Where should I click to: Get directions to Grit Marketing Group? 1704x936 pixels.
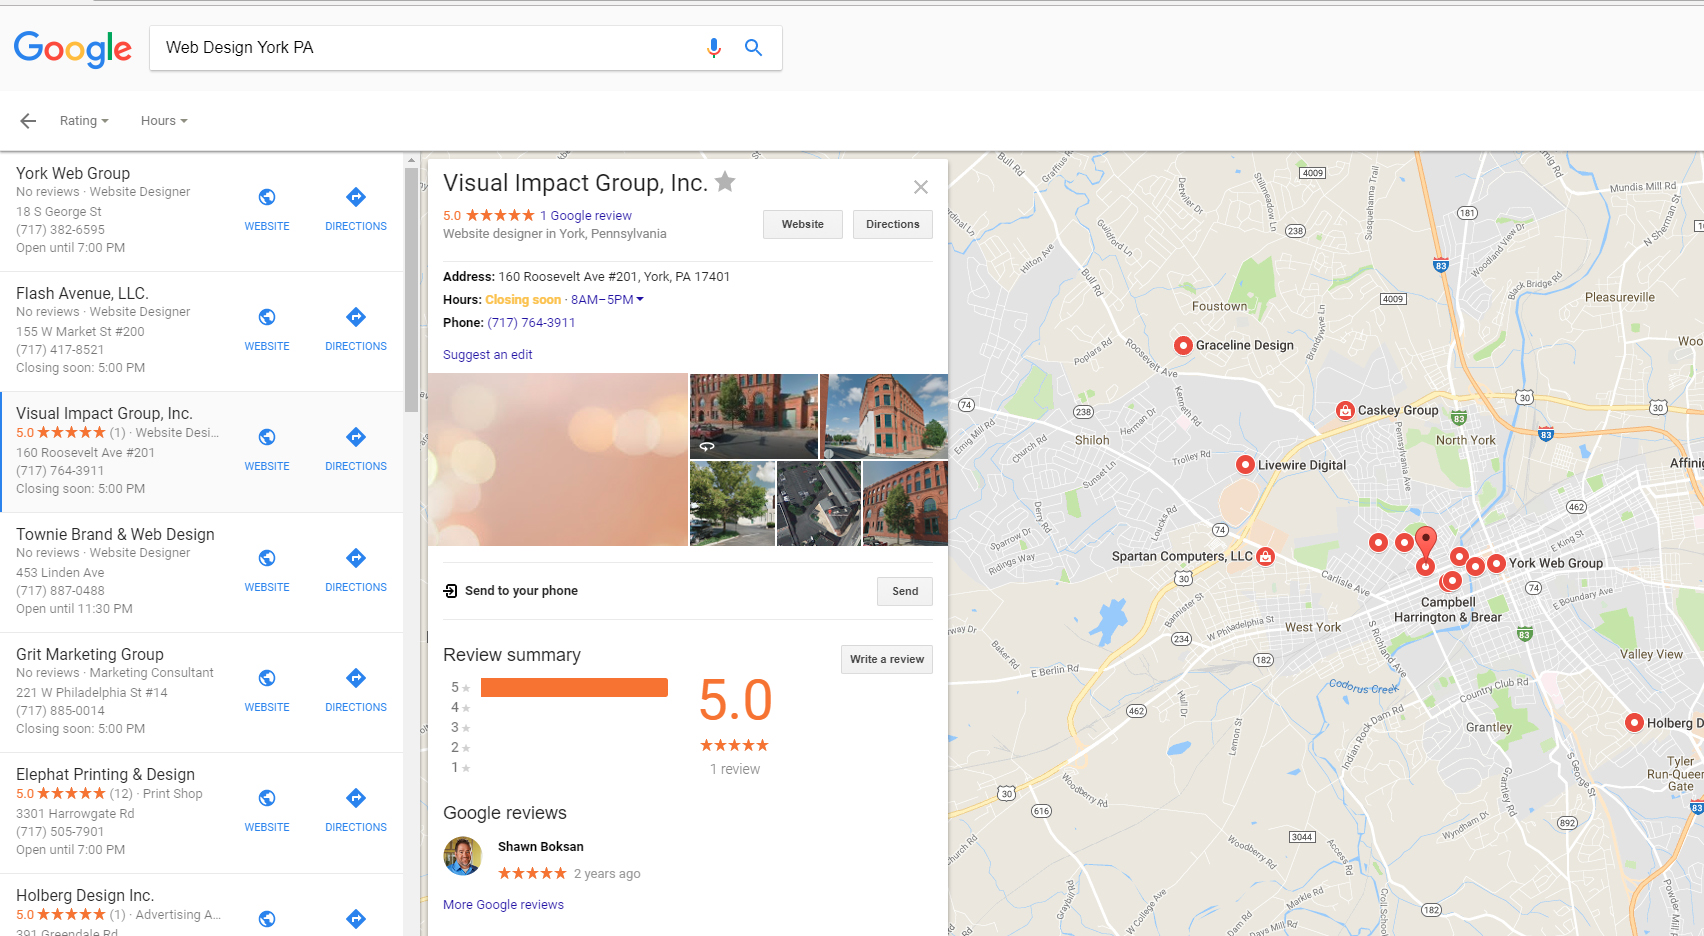pyautogui.click(x=356, y=678)
